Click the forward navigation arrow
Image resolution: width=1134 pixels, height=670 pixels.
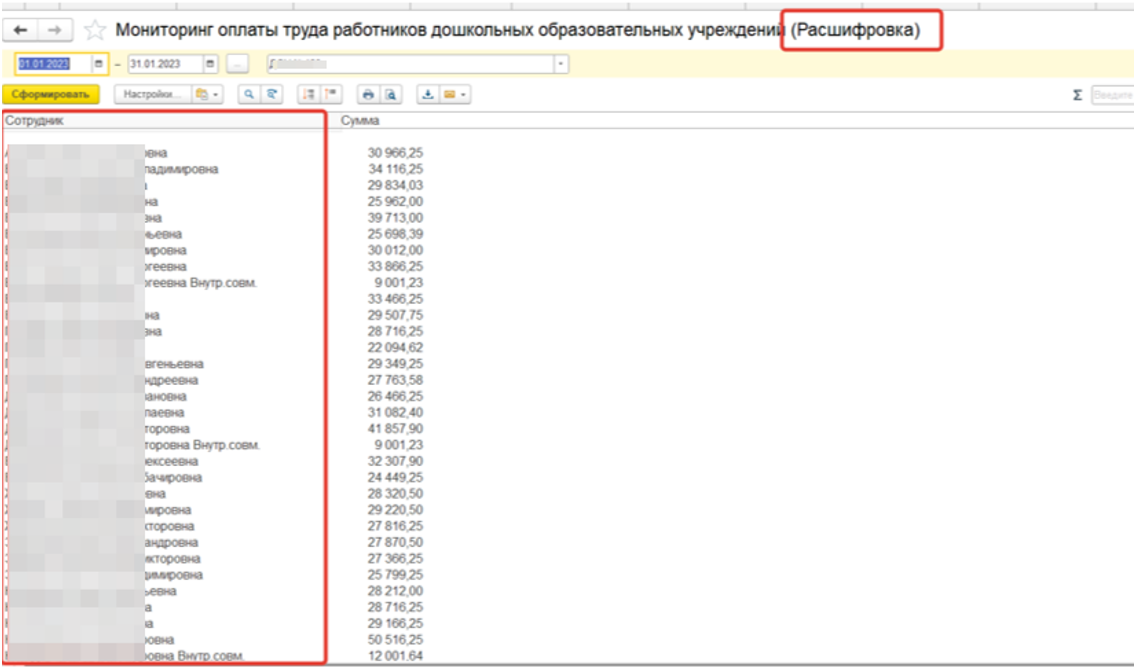tap(55, 30)
